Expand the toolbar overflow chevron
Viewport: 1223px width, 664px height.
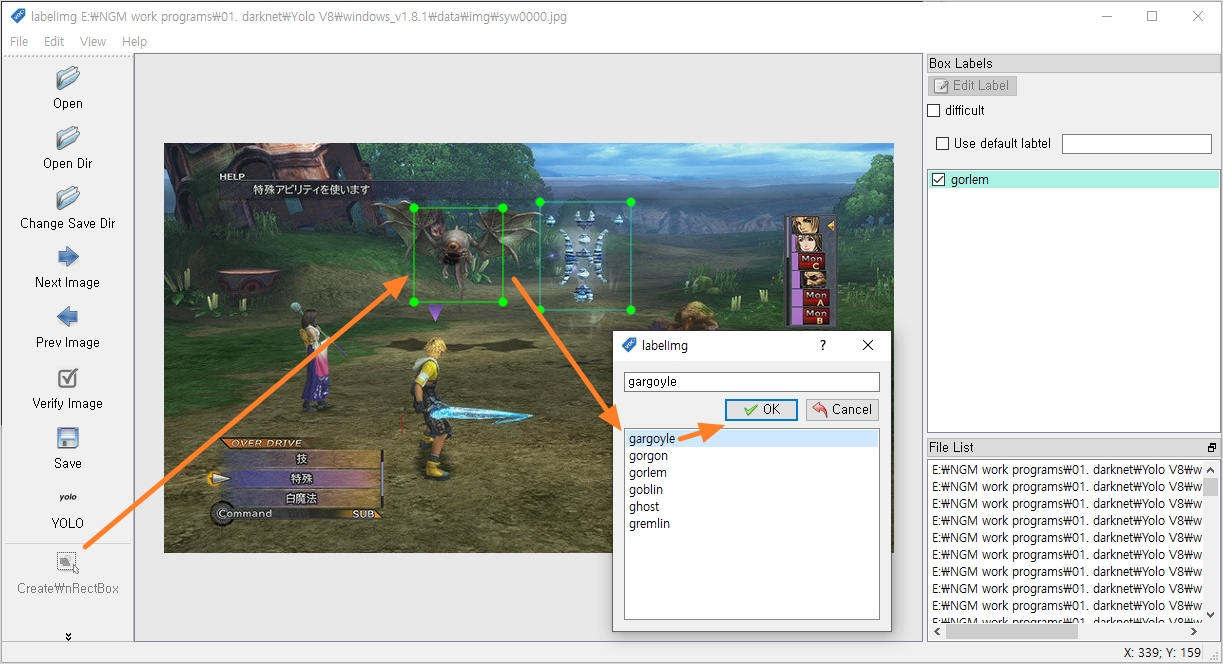[x=68, y=636]
